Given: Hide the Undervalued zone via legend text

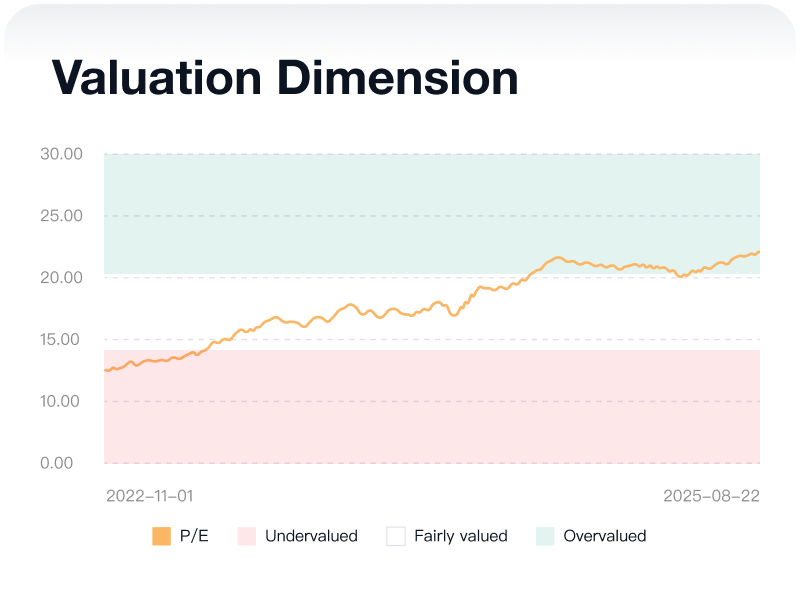Looking at the screenshot, I should coord(311,536).
